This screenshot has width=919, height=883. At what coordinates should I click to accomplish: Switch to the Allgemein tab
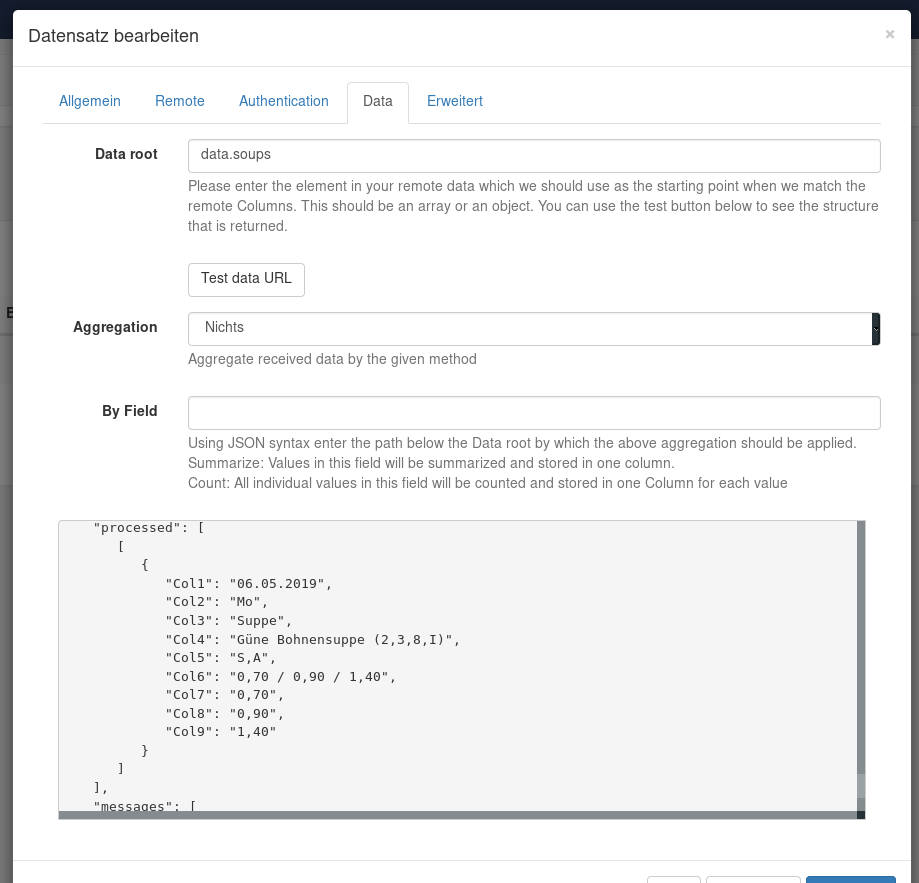pyautogui.click(x=90, y=101)
